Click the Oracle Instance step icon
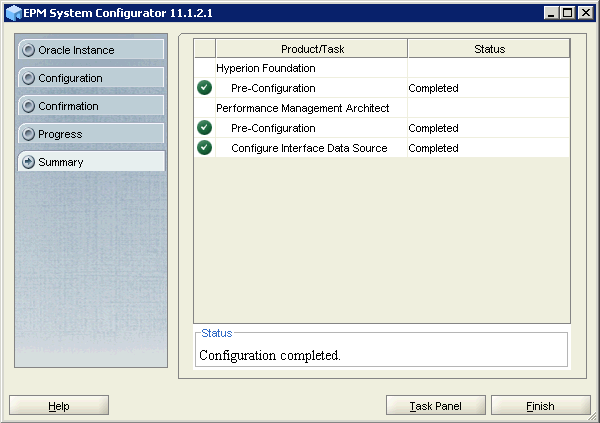This screenshot has height=423, width=600. point(29,50)
